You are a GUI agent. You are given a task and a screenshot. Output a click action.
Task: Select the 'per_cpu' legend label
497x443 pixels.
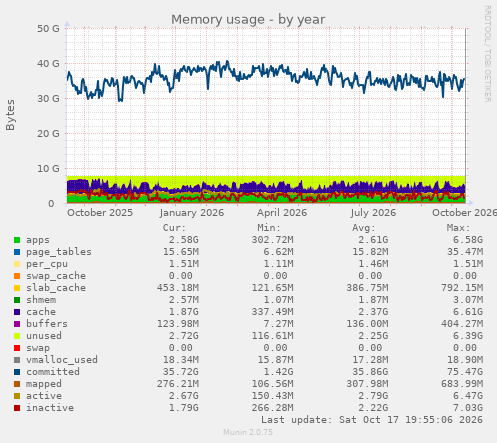(x=47, y=264)
